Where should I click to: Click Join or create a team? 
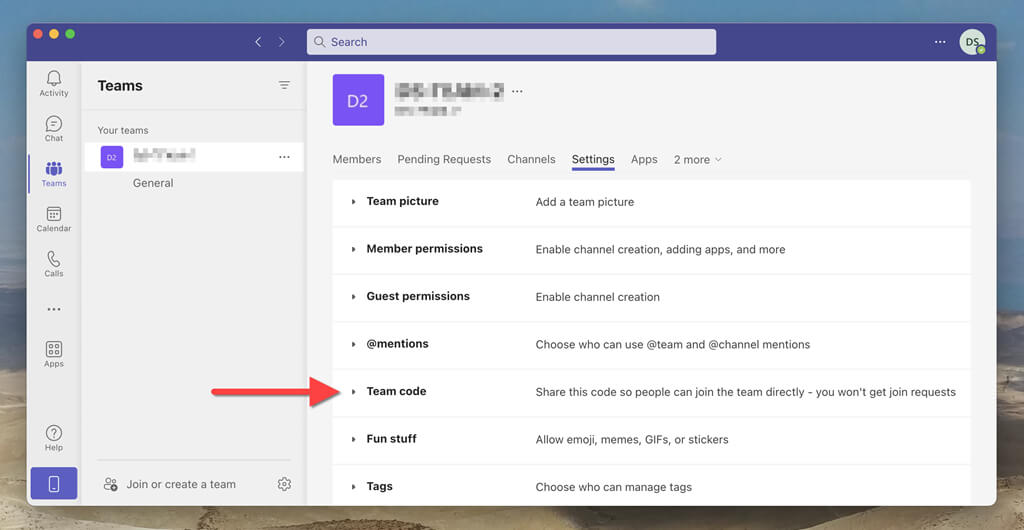tap(180, 484)
